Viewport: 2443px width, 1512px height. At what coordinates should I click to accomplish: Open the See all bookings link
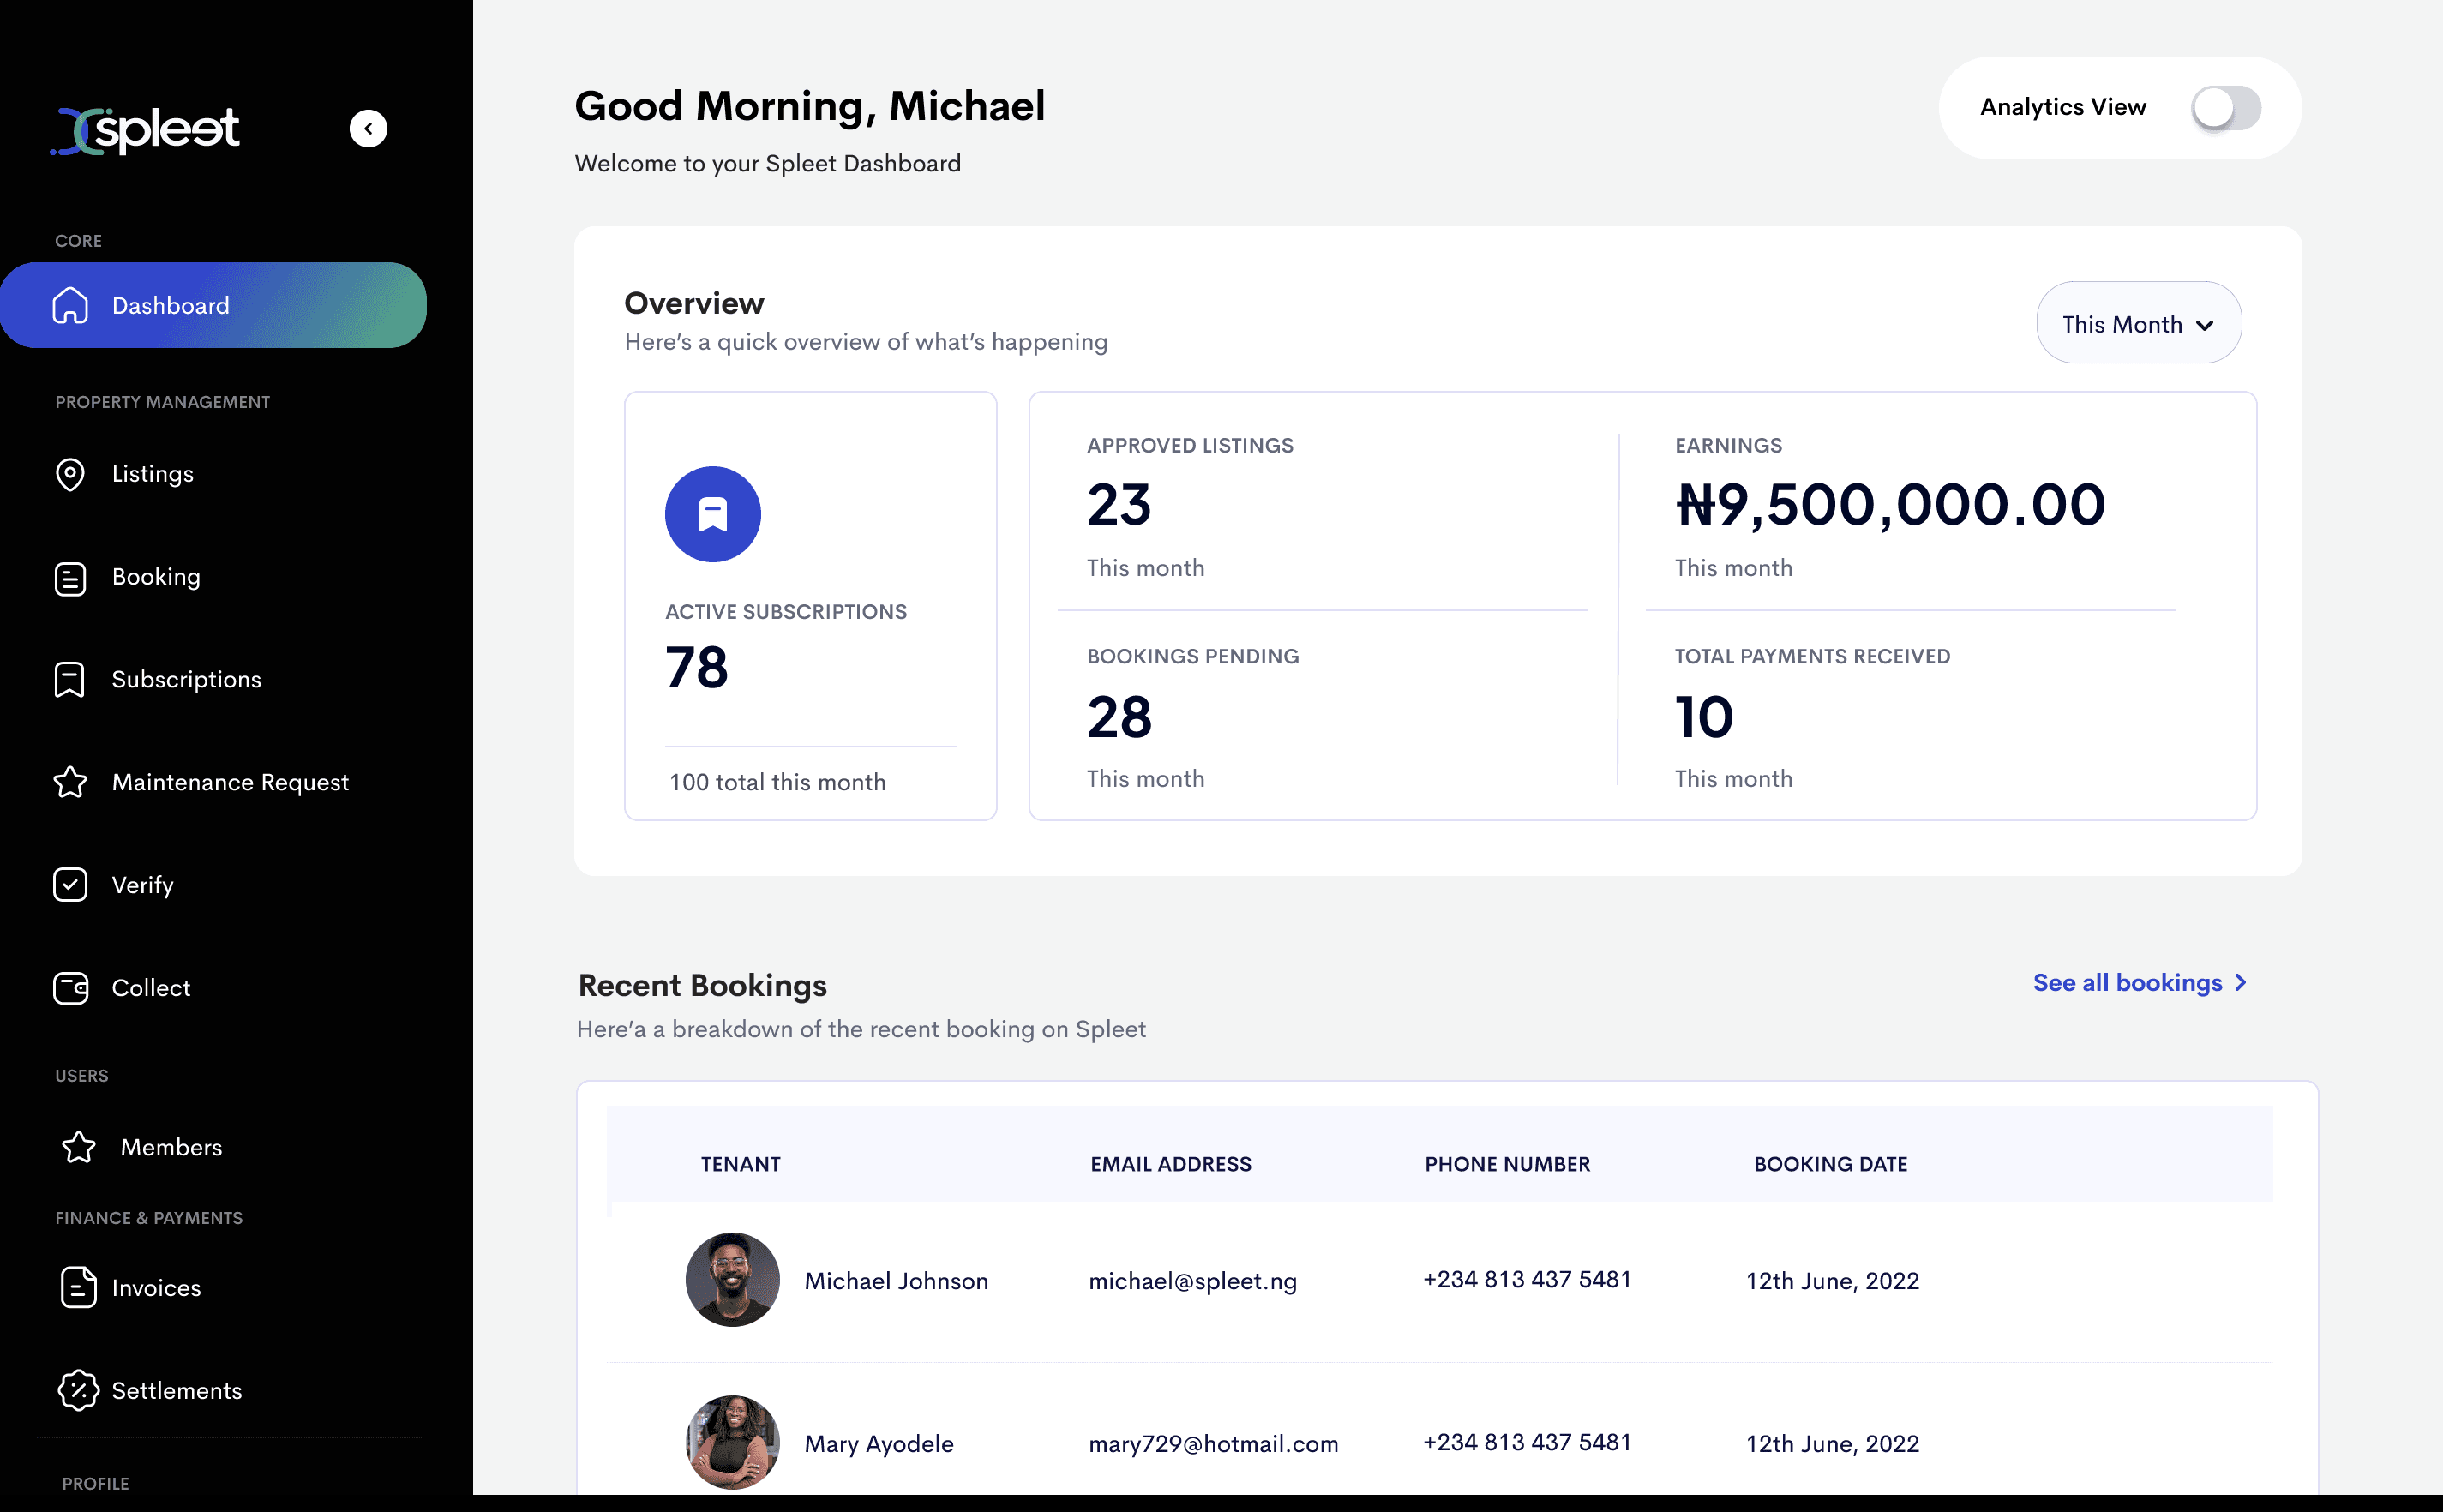2127,983
